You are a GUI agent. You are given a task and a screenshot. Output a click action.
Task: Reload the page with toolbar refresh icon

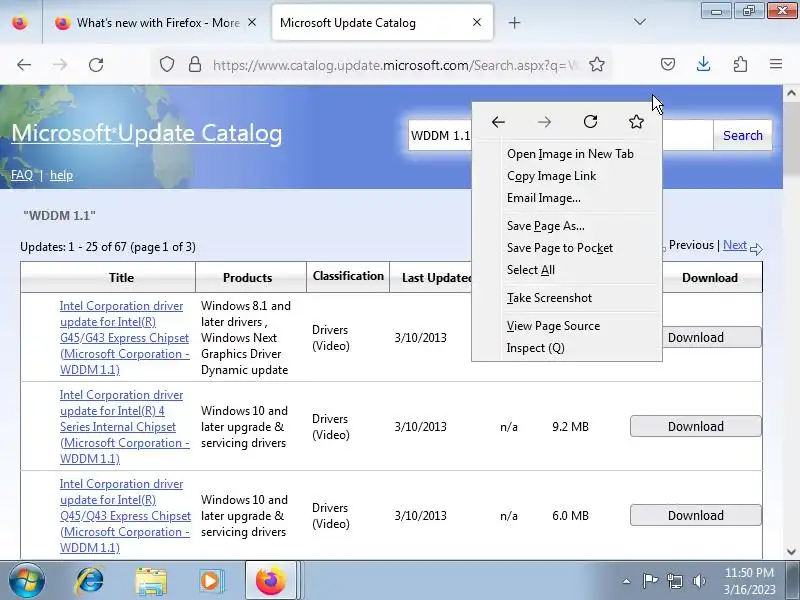pyautogui.click(x=96, y=64)
